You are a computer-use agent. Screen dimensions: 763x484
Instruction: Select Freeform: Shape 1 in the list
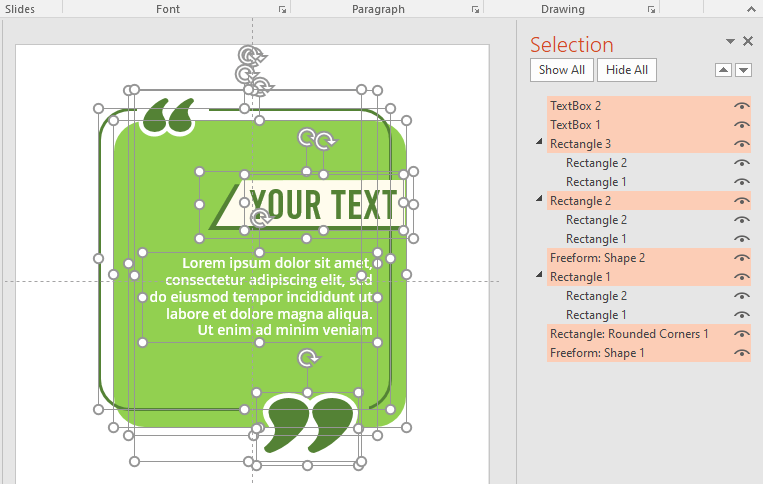[597, 353]
